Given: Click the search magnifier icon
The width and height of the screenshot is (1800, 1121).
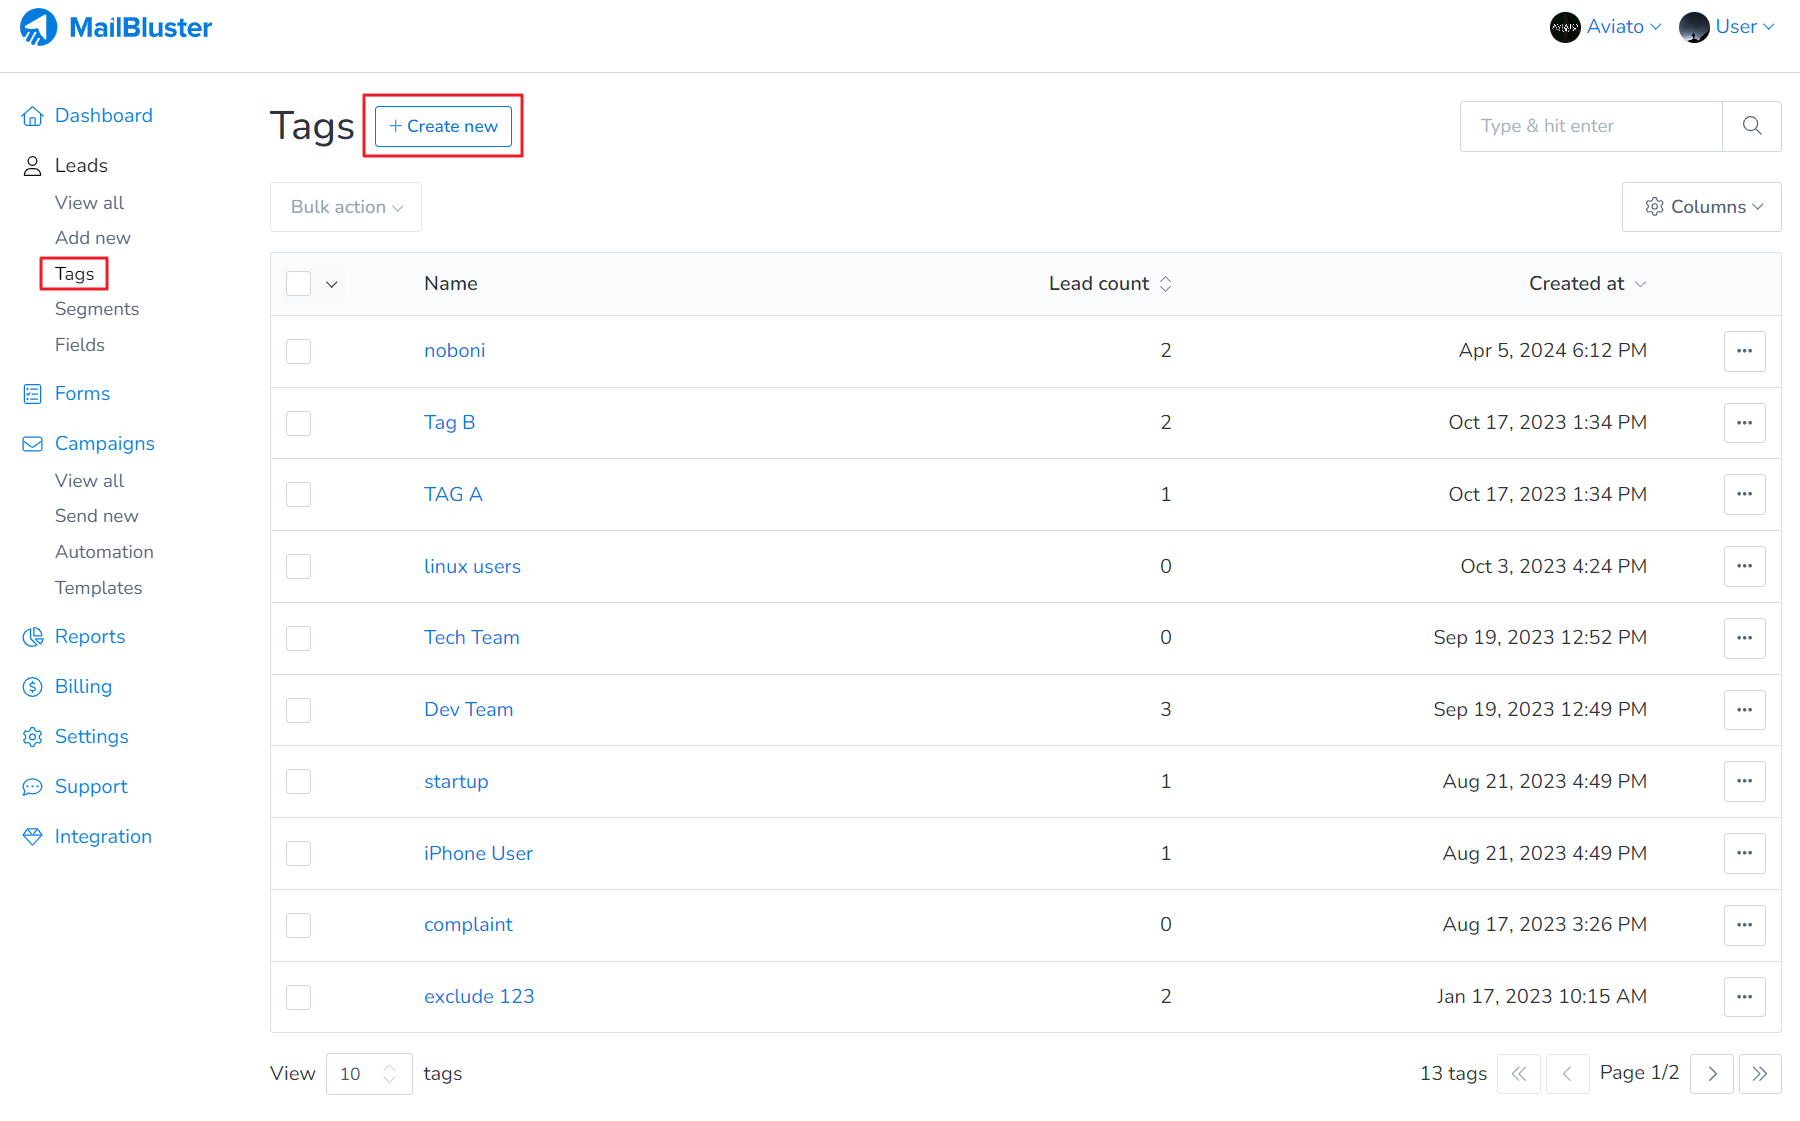Looking at the screenshot, I should [1751, 126].
